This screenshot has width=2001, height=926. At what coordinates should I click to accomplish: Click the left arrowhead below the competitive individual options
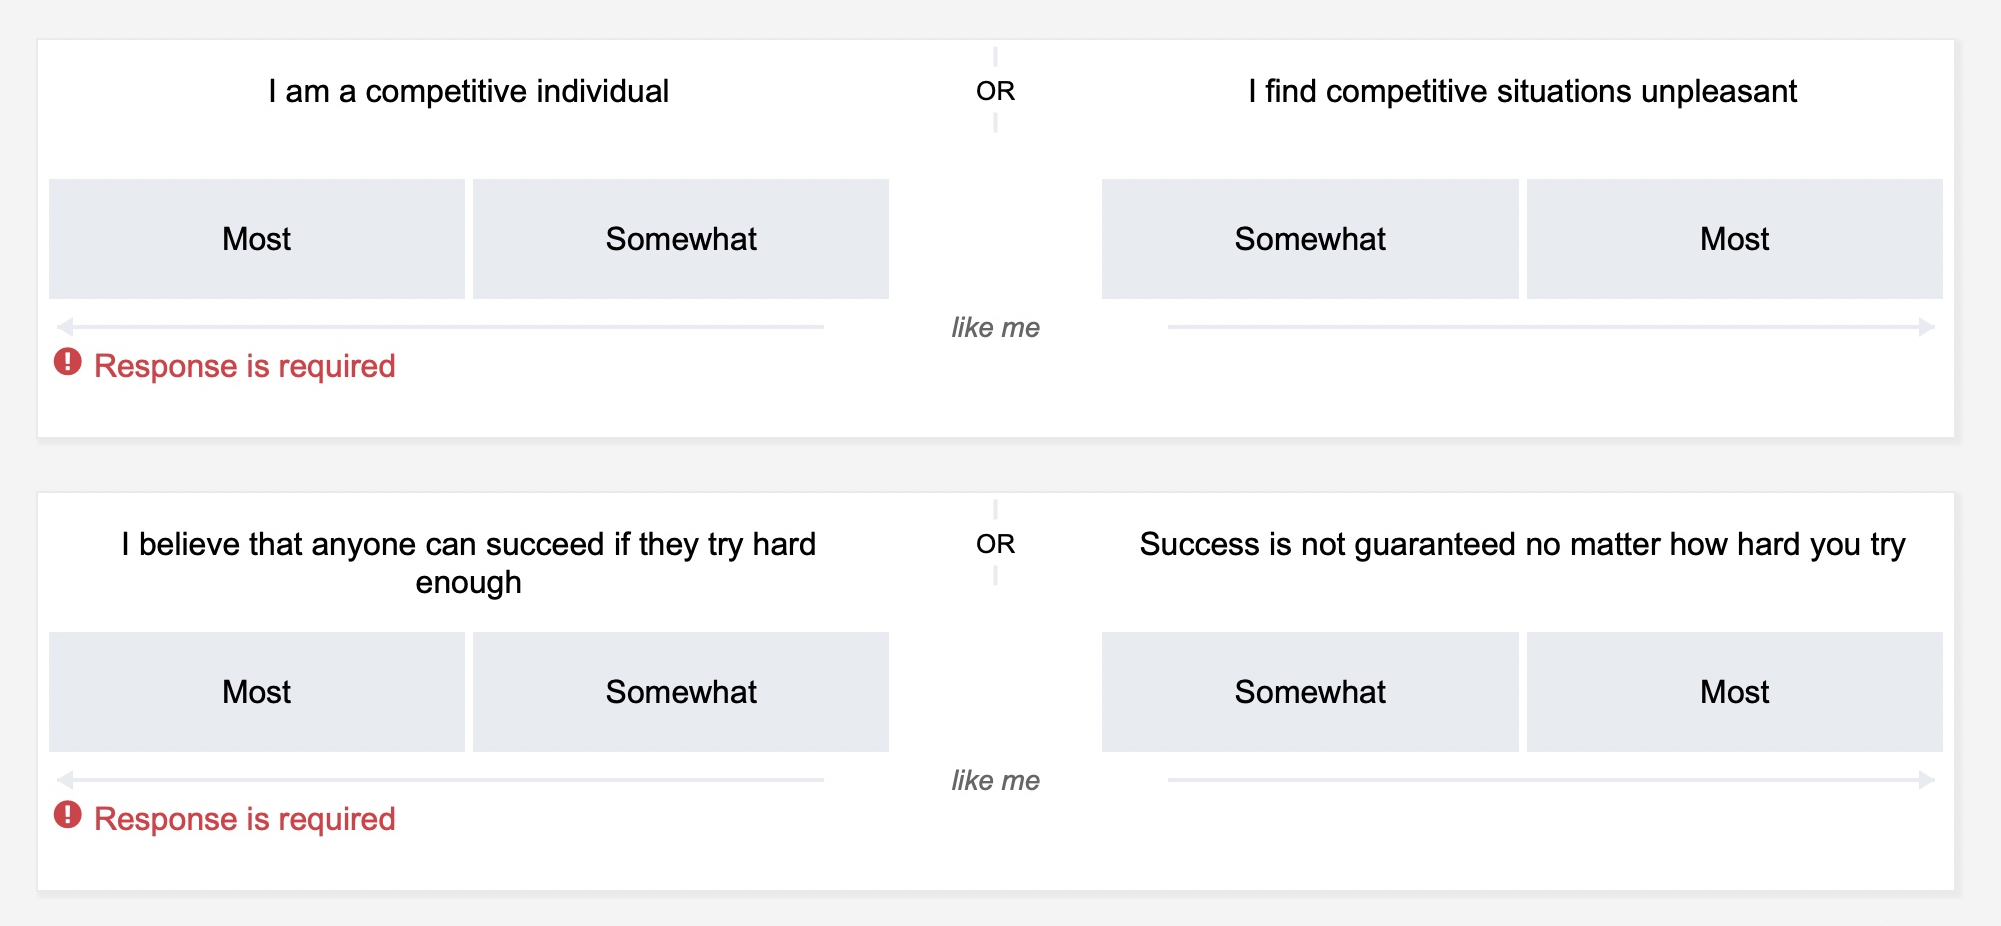[66, 327]
